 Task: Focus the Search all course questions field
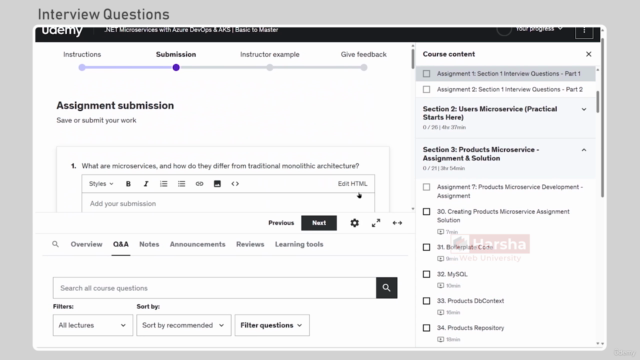coord(215,288)
